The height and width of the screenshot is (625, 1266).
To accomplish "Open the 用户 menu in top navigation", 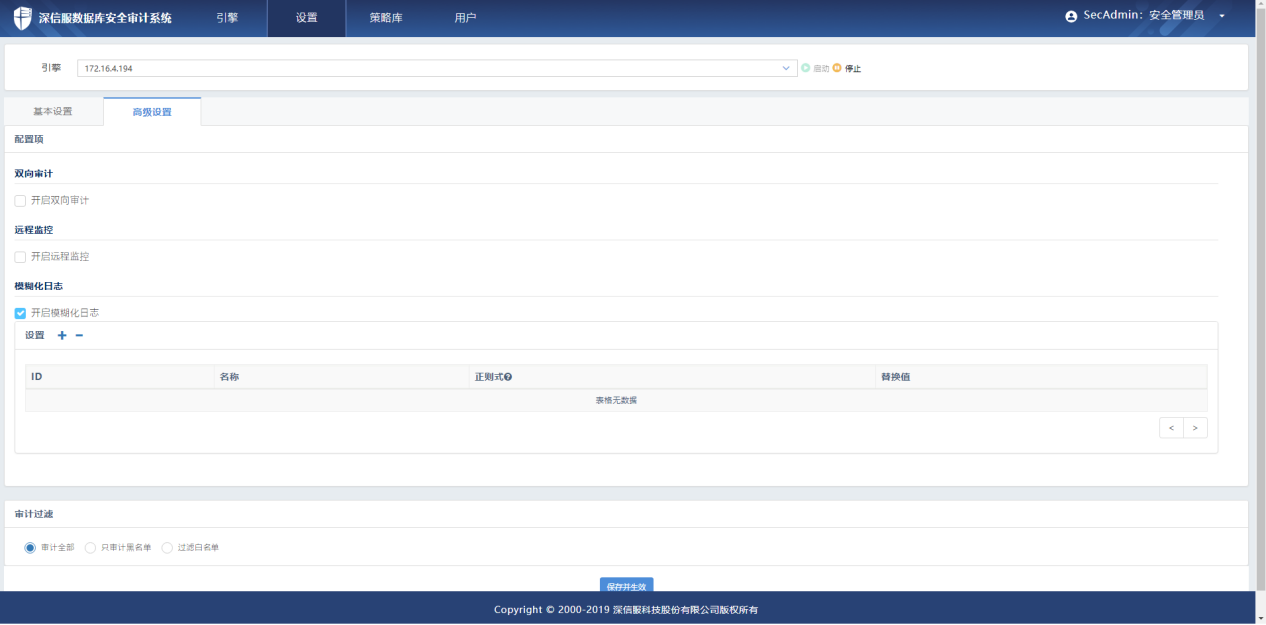I will (465, 18).
